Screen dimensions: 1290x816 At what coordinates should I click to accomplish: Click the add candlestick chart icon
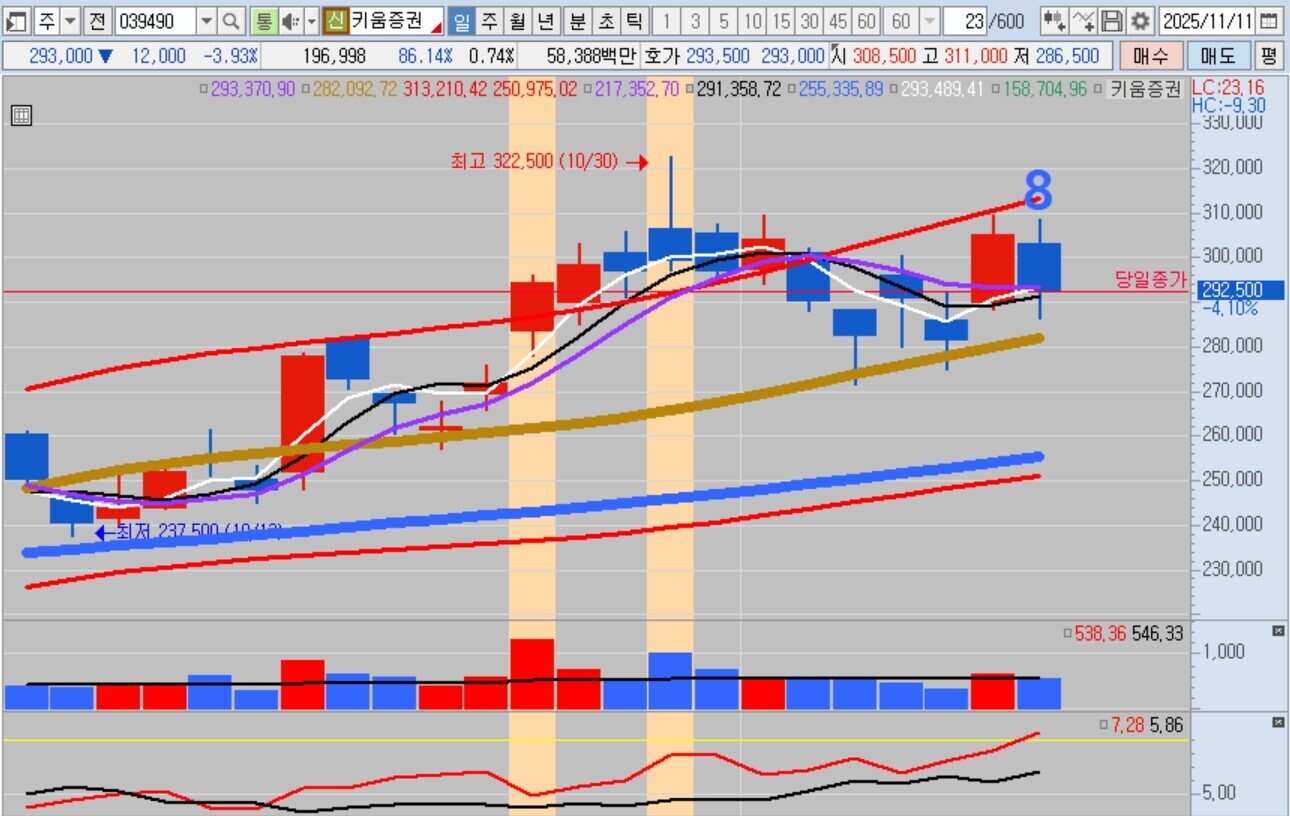(1053, 20)
